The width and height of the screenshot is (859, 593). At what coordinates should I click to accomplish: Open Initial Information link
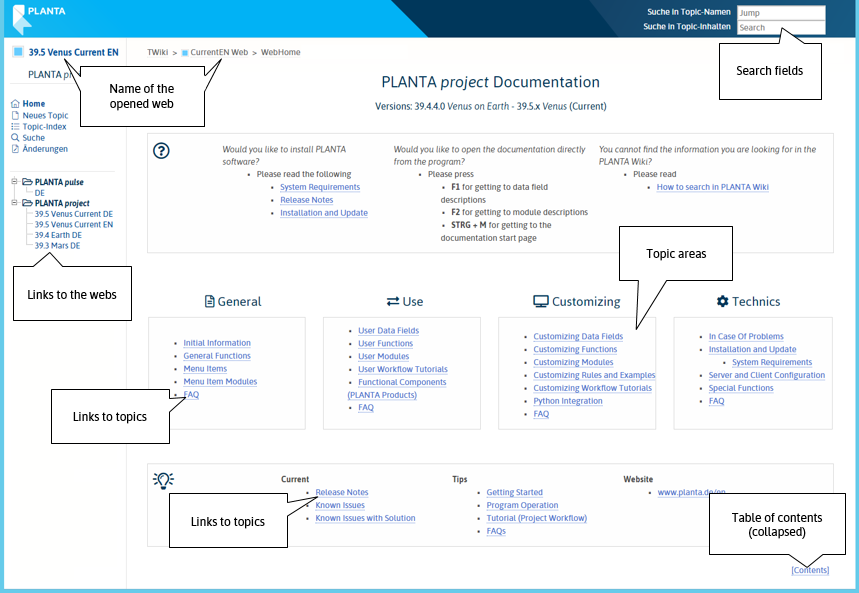(x=217, y=343)
